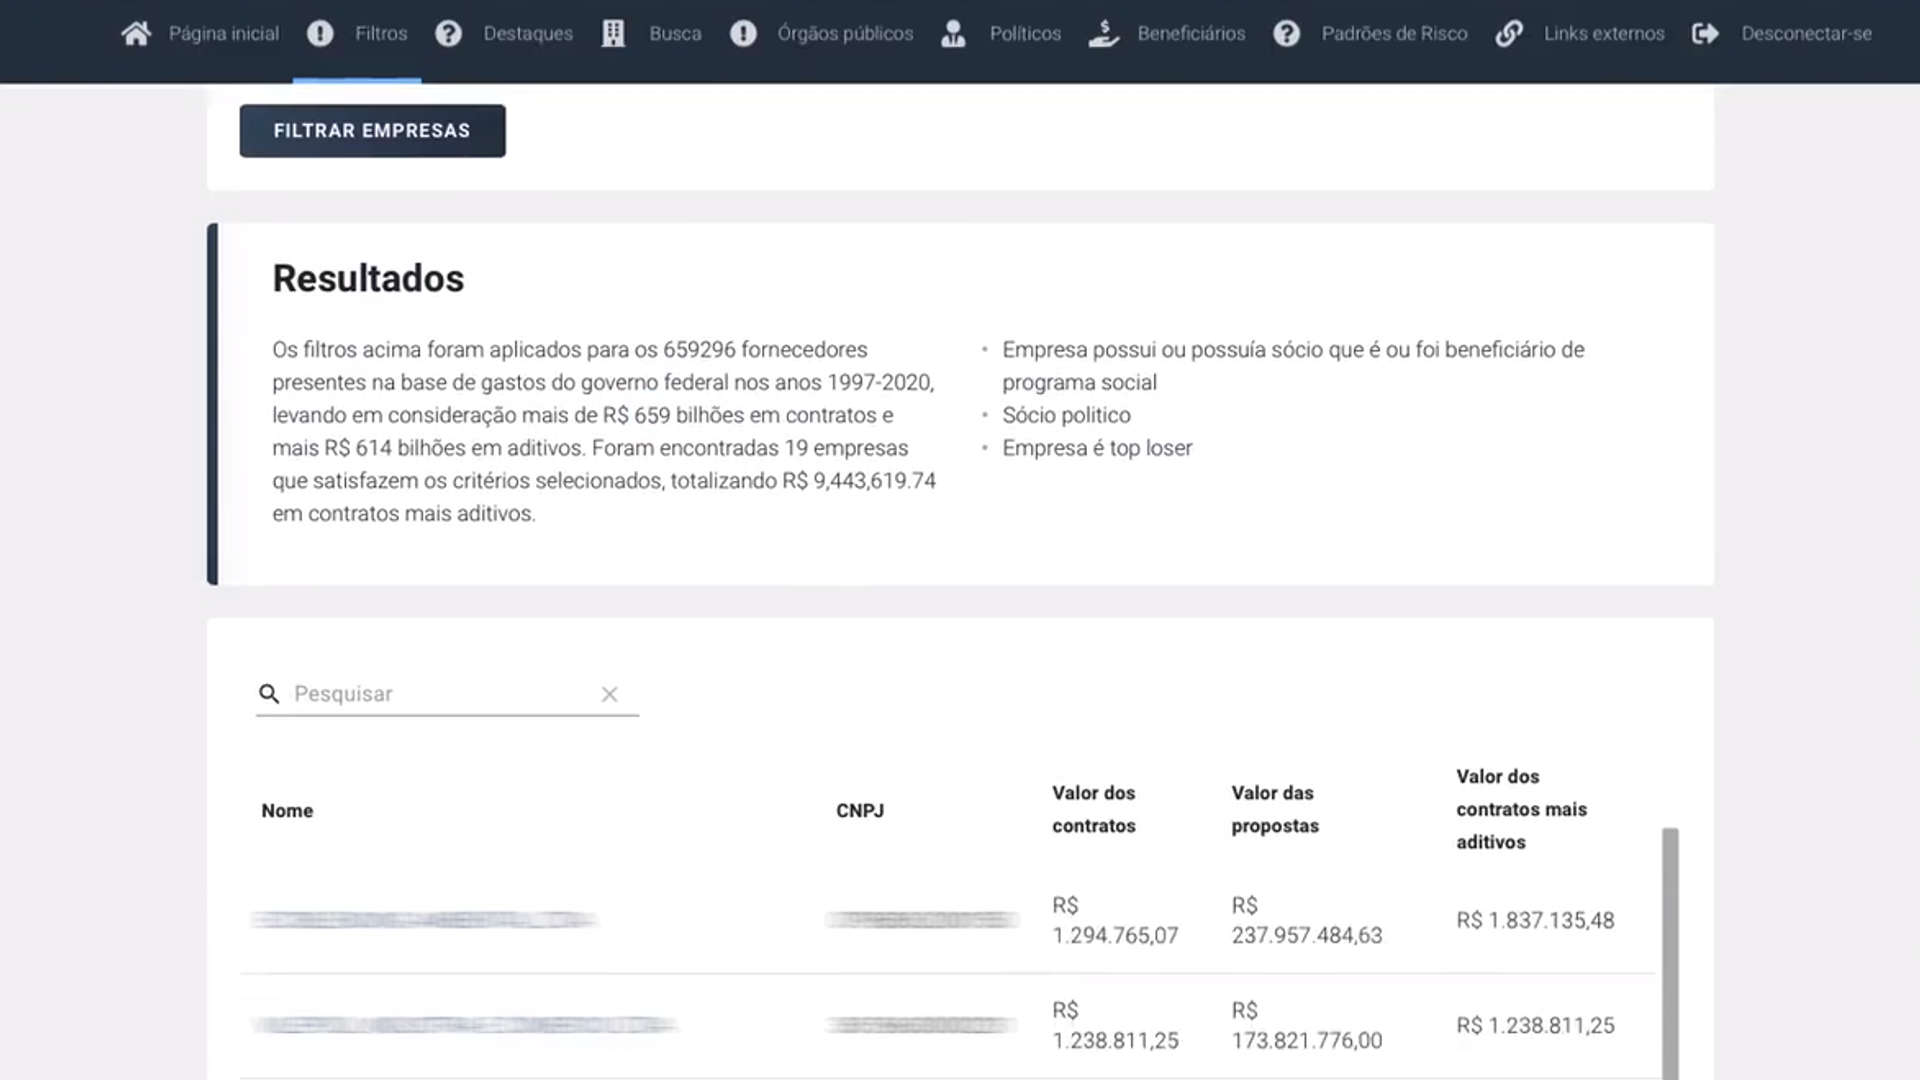Click the Sócio político criterion

[1066, 415]
